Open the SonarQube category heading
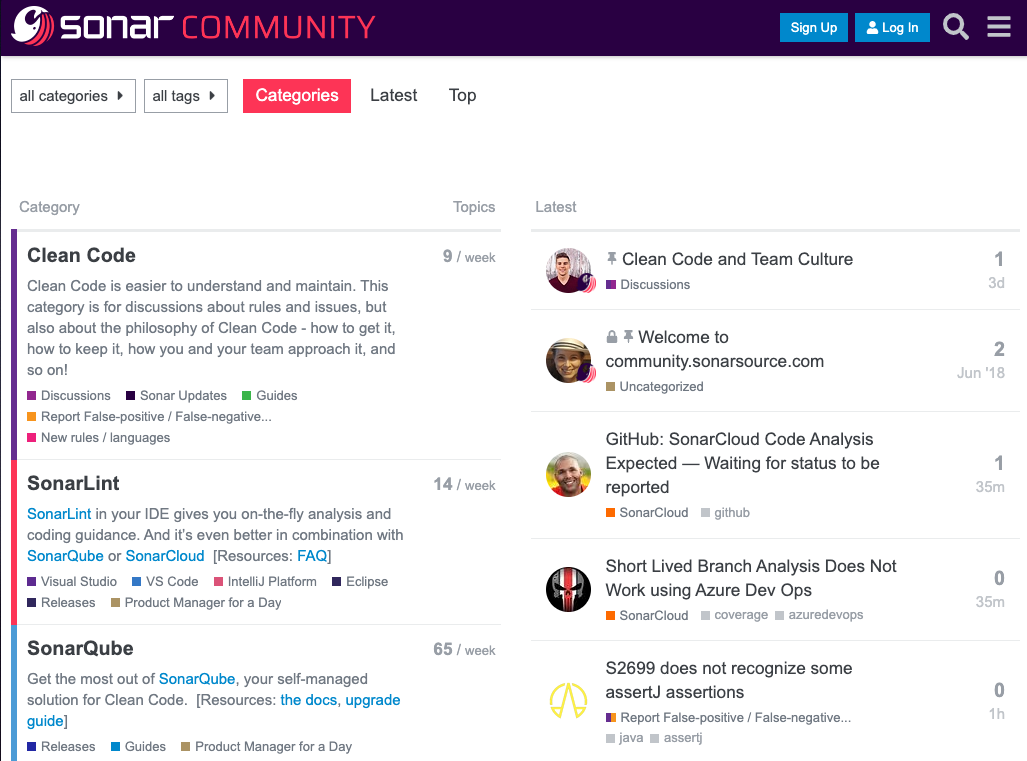Screen dimensions: 1027x761 (80, 648)
